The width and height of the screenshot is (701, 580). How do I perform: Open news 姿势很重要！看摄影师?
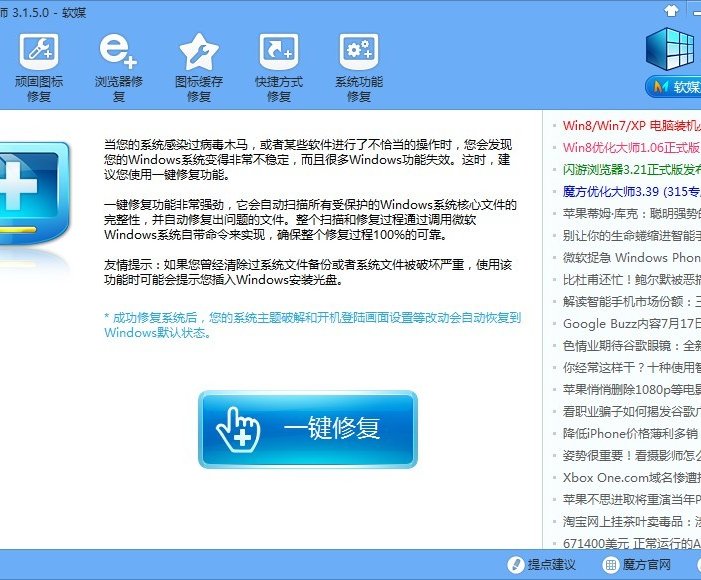coord(632,455)
